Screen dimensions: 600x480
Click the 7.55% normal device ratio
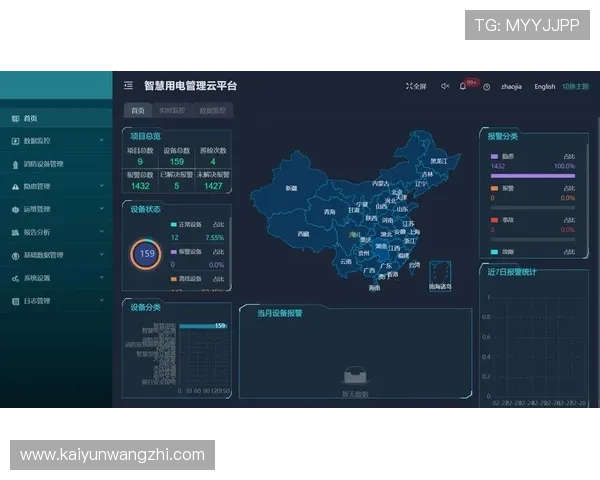click(214, 238)
